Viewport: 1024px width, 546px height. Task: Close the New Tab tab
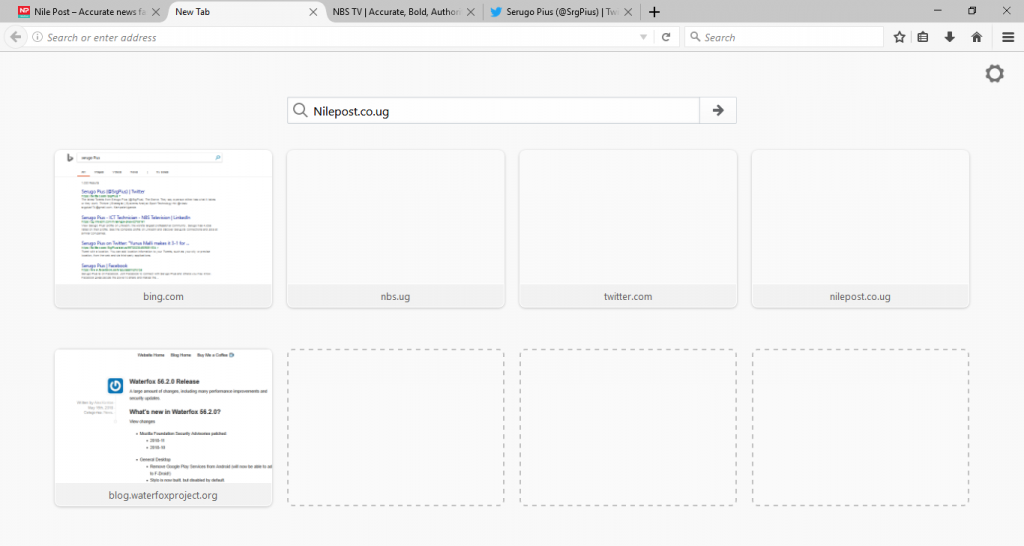coord(313,12)
